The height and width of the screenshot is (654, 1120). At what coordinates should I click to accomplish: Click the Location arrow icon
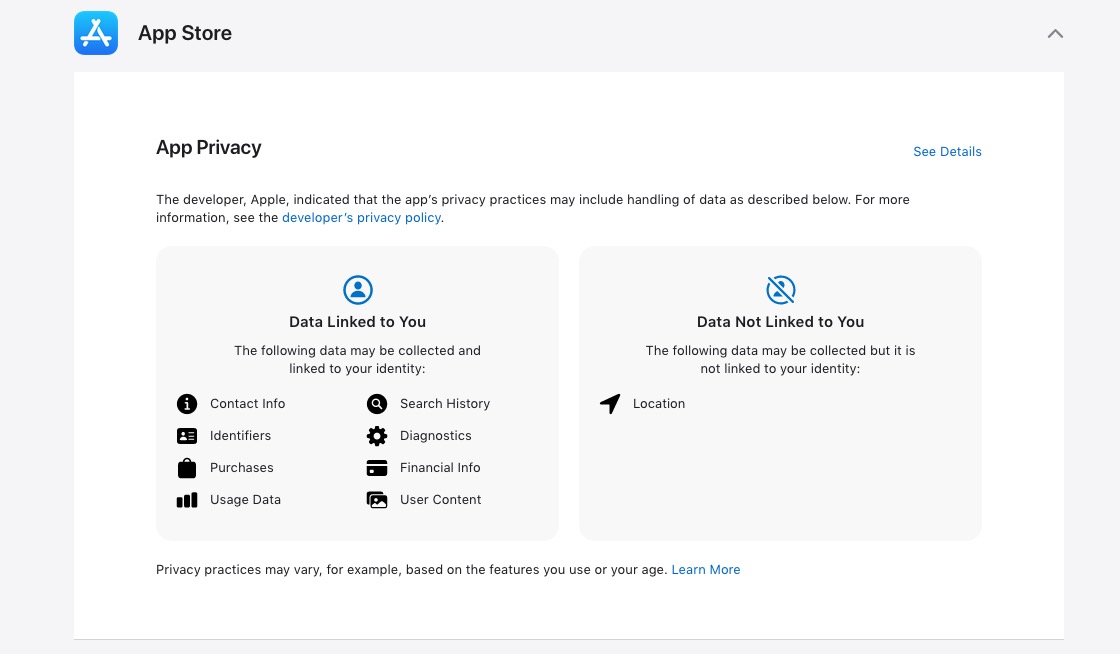(x=610, y=403)
